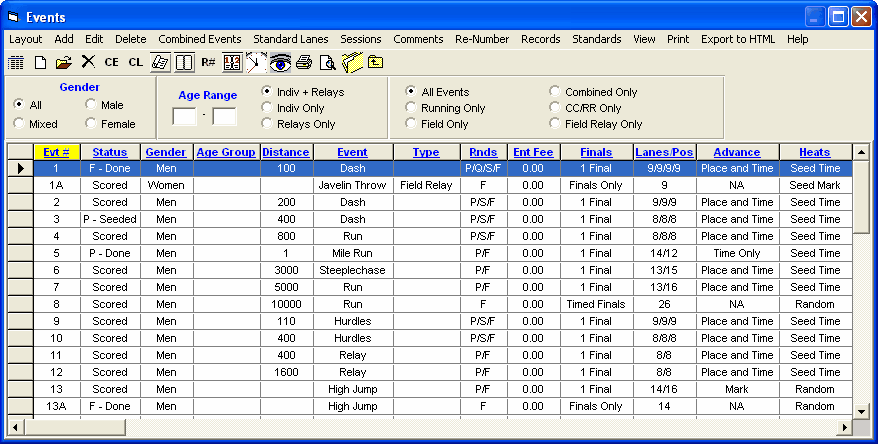Click the Records 1-2 scoreboard icon
The width and height of the screenshot is (878, 444).
232,62
